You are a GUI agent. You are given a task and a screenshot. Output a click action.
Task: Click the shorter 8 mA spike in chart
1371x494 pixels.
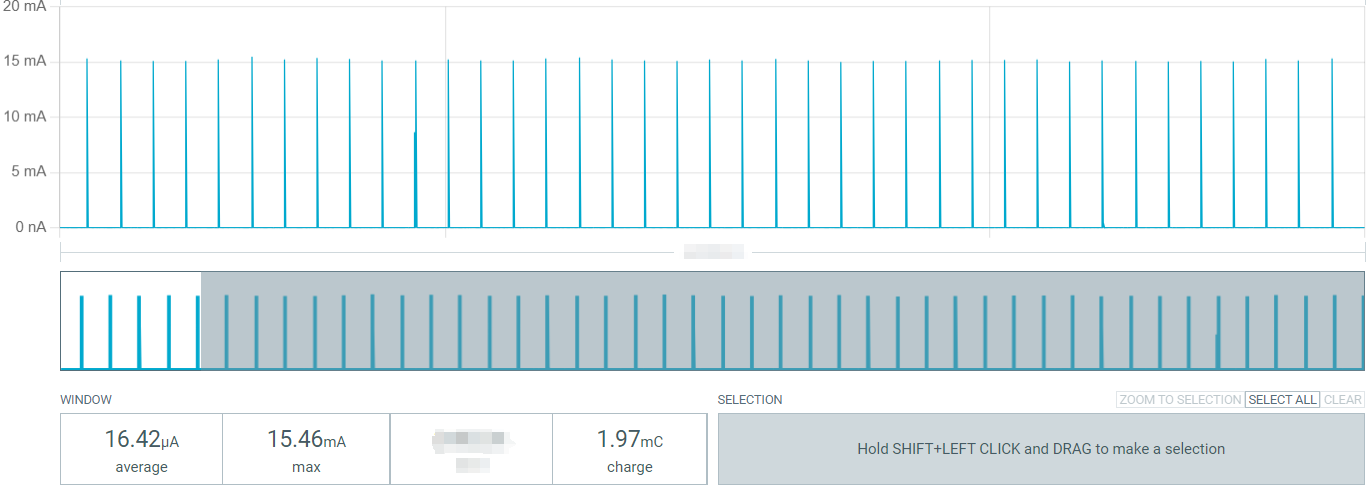coord(415,180)
